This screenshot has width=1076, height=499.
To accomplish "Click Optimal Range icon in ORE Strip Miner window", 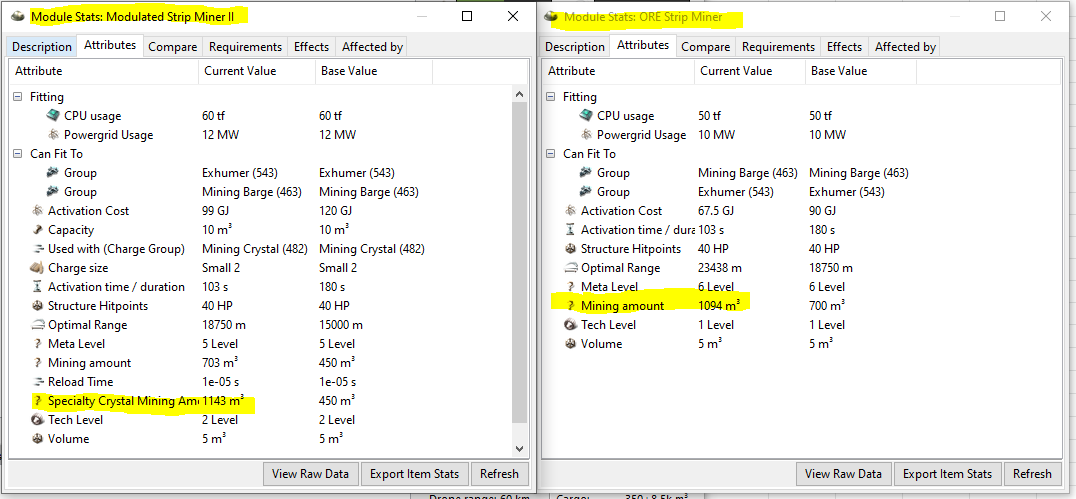I will coord(570,268).
